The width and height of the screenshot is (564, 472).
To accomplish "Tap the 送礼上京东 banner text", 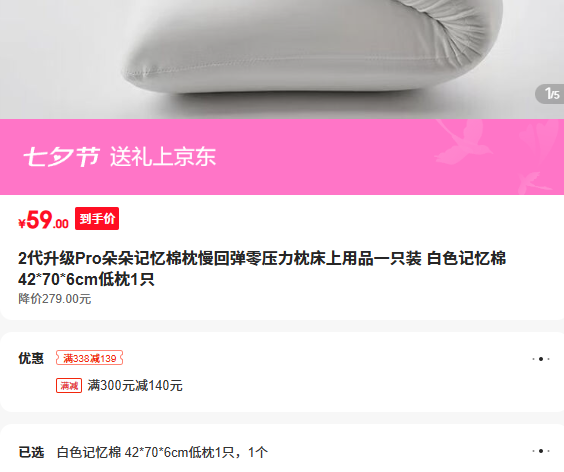I will 163,156.
